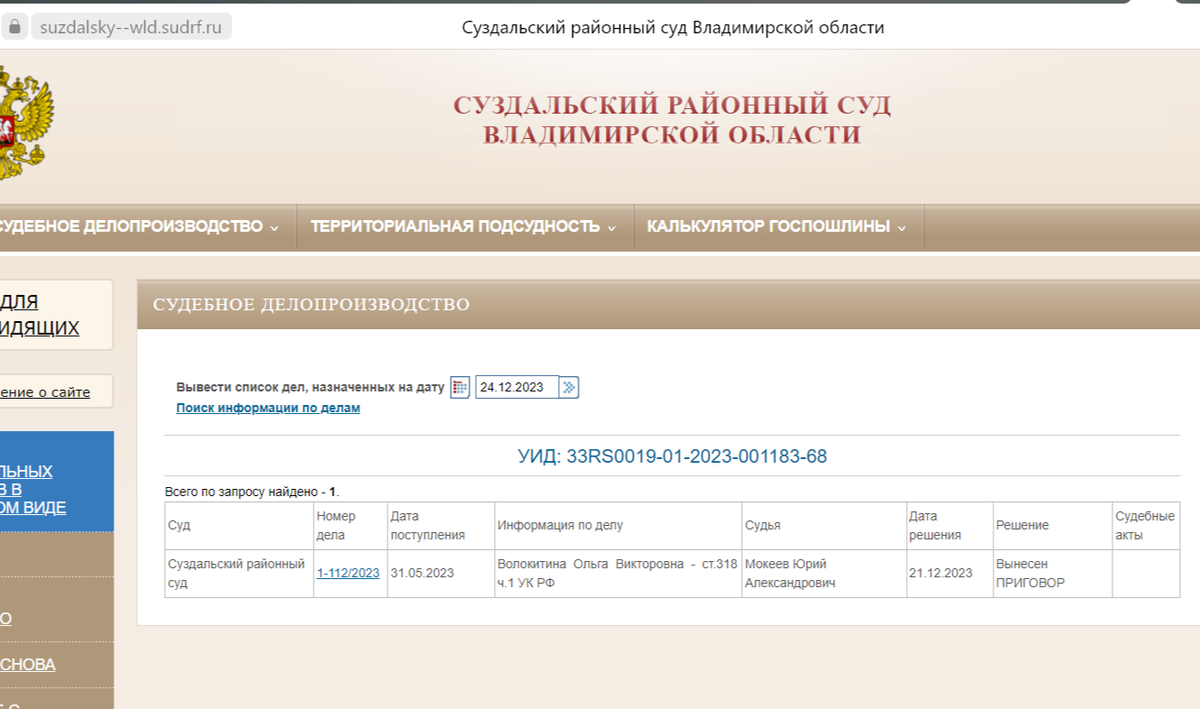Click the blue double-arrow submit icon

(570, 386)
